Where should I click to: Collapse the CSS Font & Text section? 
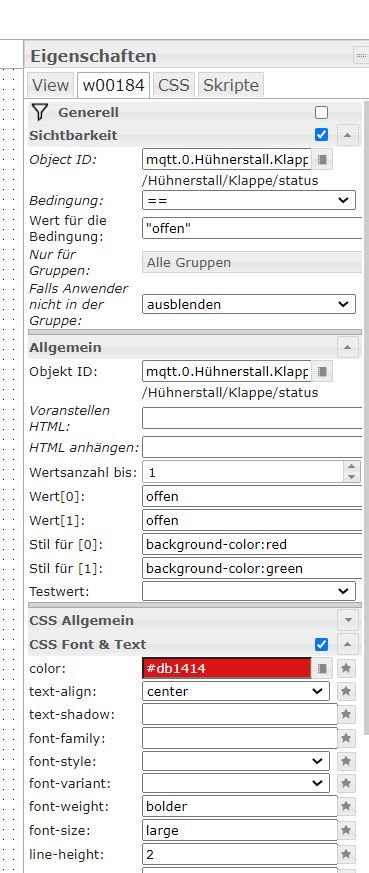(348, 645)
